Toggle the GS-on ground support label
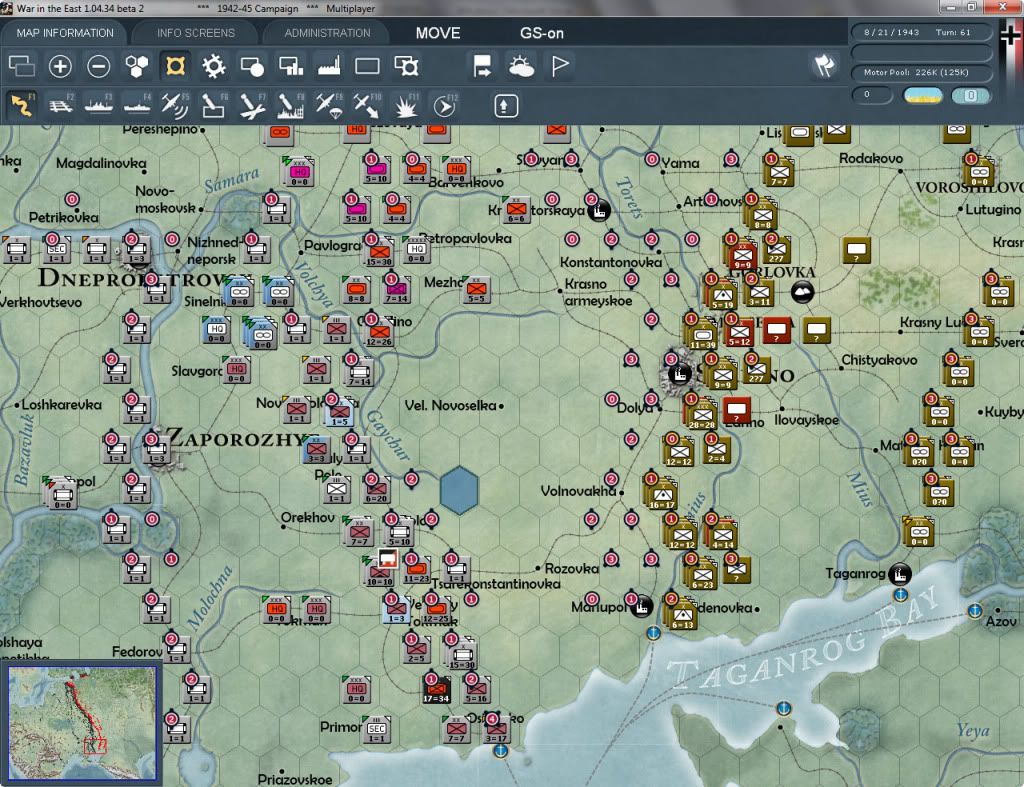The height and width of the screenshot is (787, 1024). pos(541,33)
